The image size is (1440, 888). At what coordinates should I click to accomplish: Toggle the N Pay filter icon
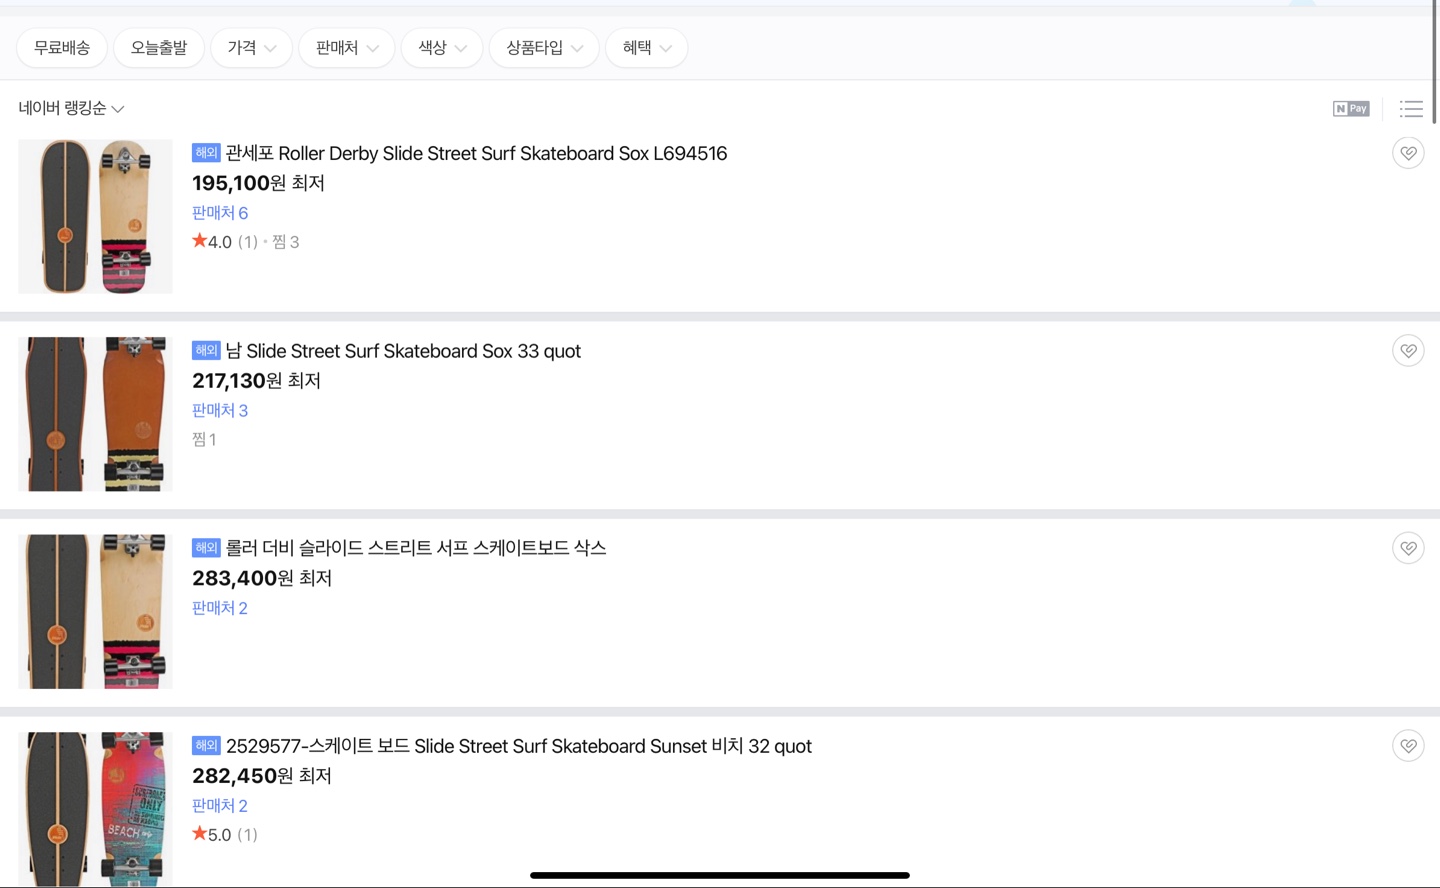point(1351,108)
